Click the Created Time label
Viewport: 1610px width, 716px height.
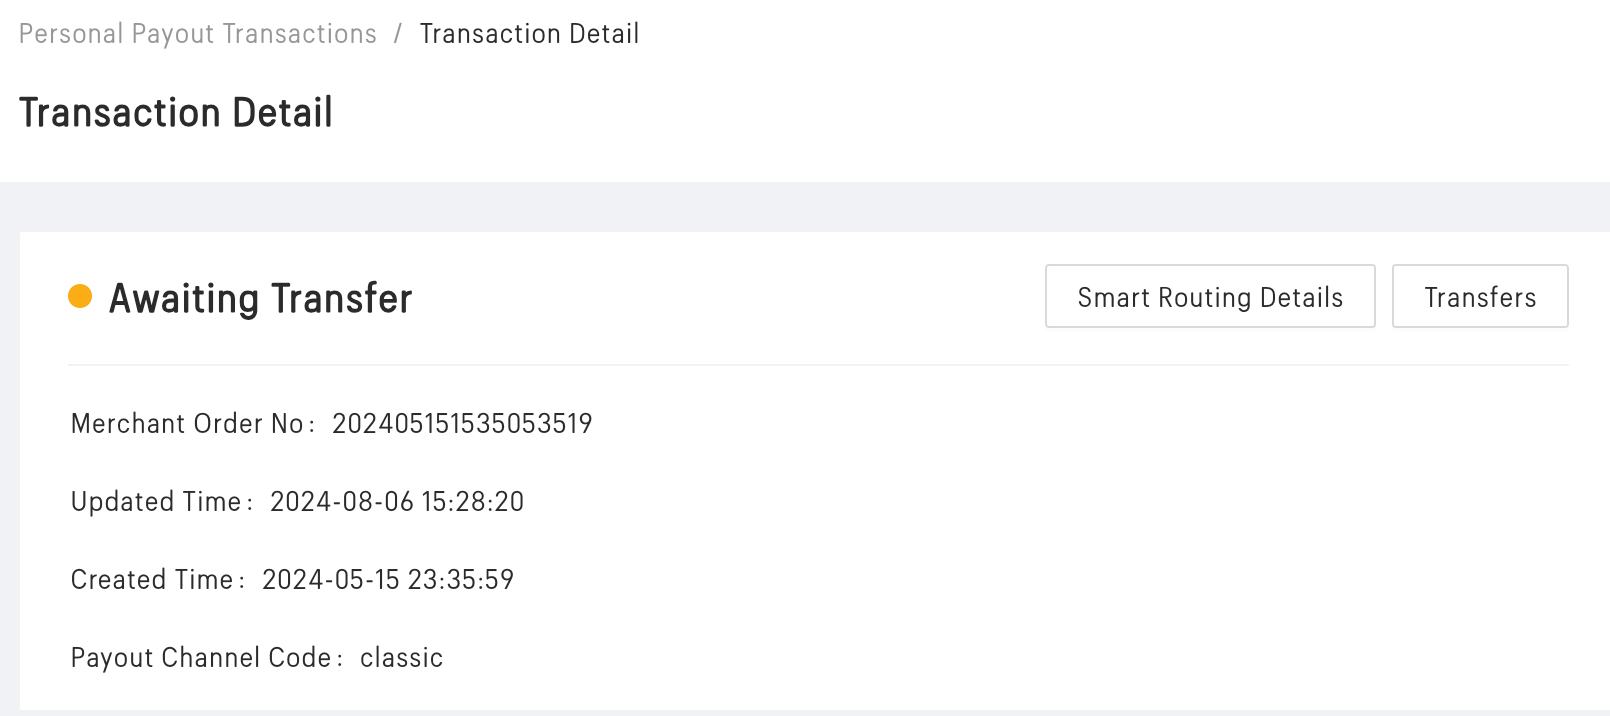(152, 580)
